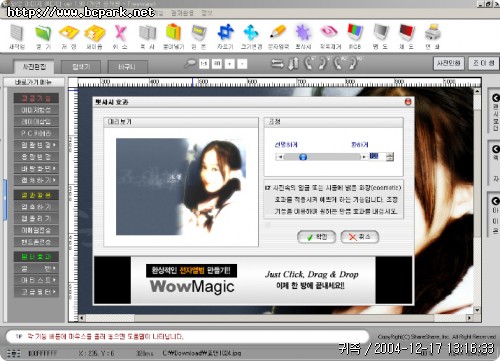
Task: Flip image vertically with up-down arrows icon
Action: point(293,63)
